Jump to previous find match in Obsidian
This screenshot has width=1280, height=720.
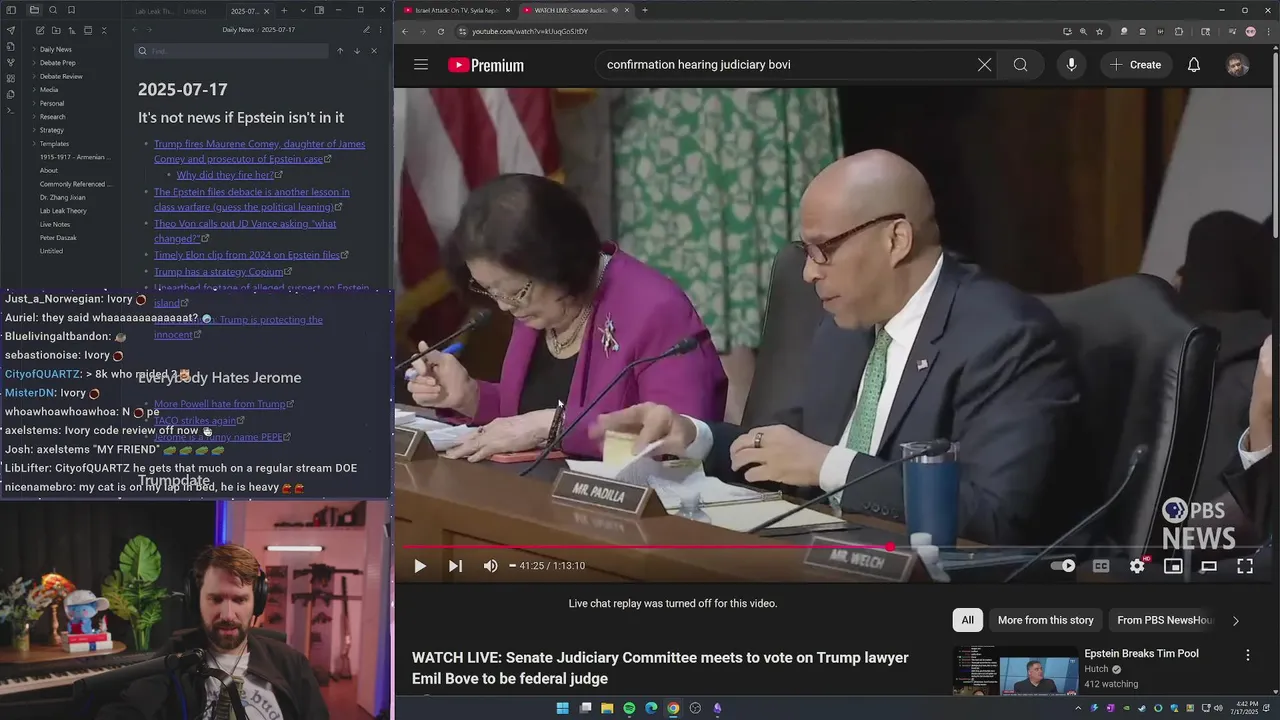coord(340,51)
